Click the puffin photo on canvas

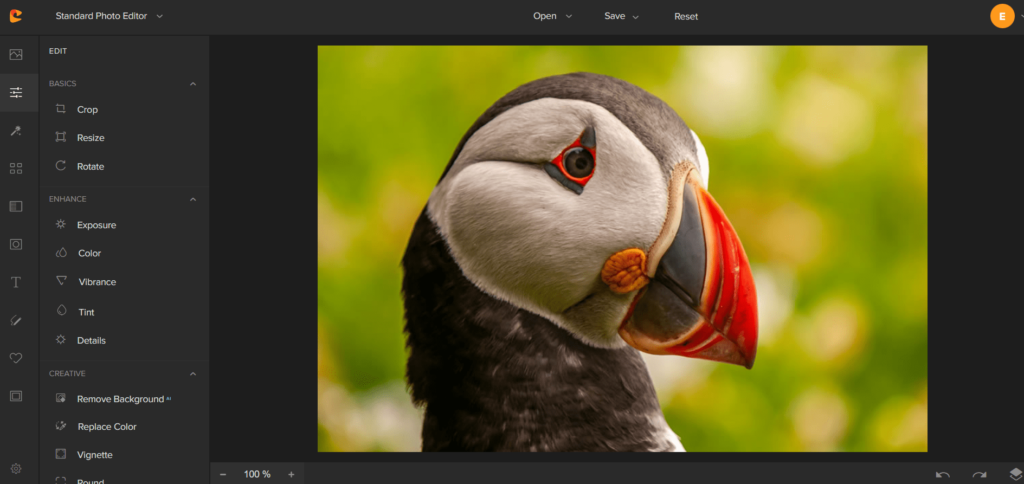click(622, 248)
